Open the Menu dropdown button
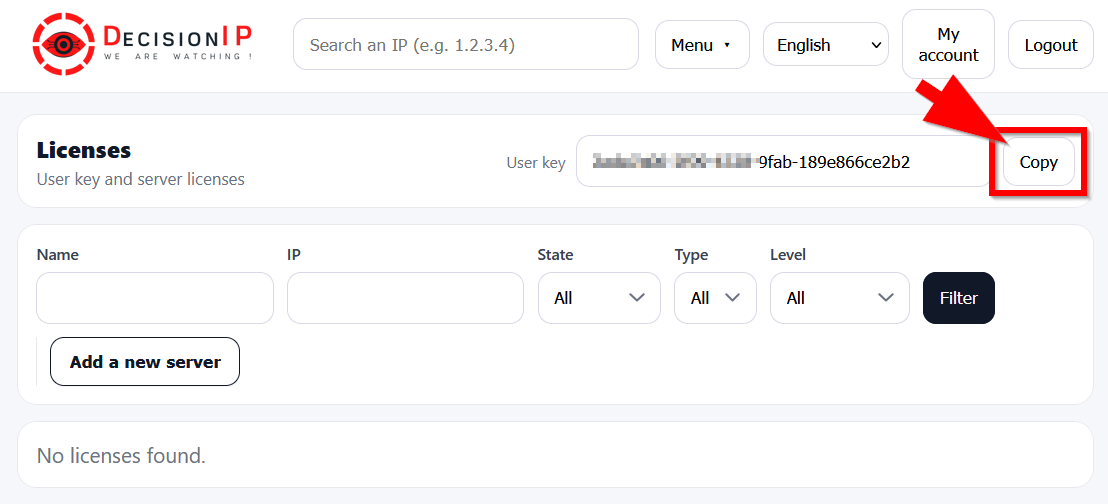 pyautogui.click(x=701, y=45)
